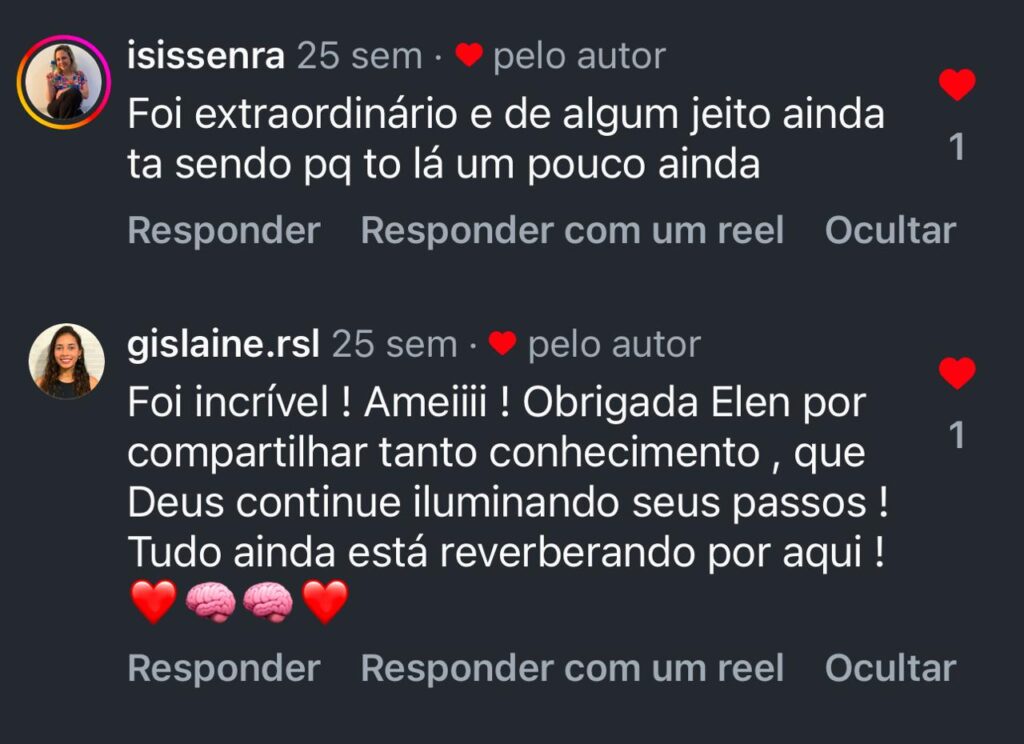Tap the isissenra username
Viewport: 1024px width, 744px height.
click(206, 56)
